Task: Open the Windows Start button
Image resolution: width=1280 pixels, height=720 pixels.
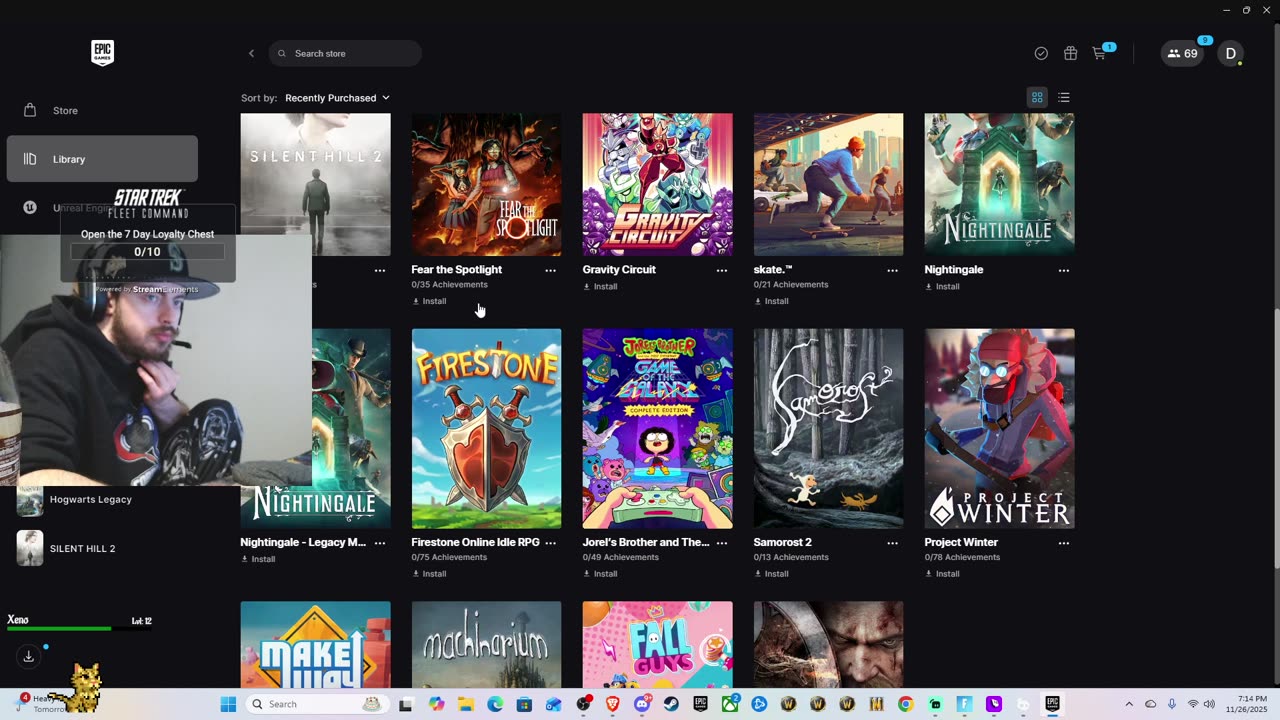Action: [228, 704]
